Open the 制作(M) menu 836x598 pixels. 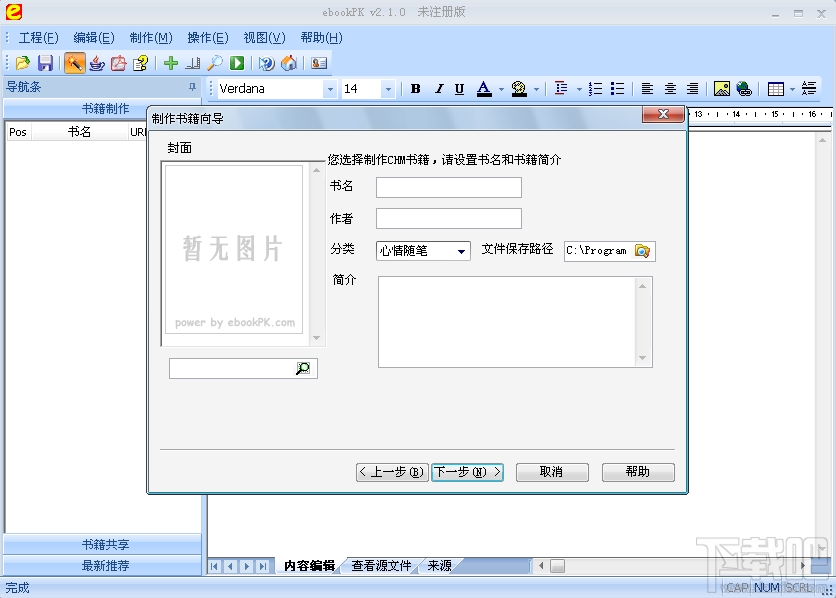tap(150, 37)
